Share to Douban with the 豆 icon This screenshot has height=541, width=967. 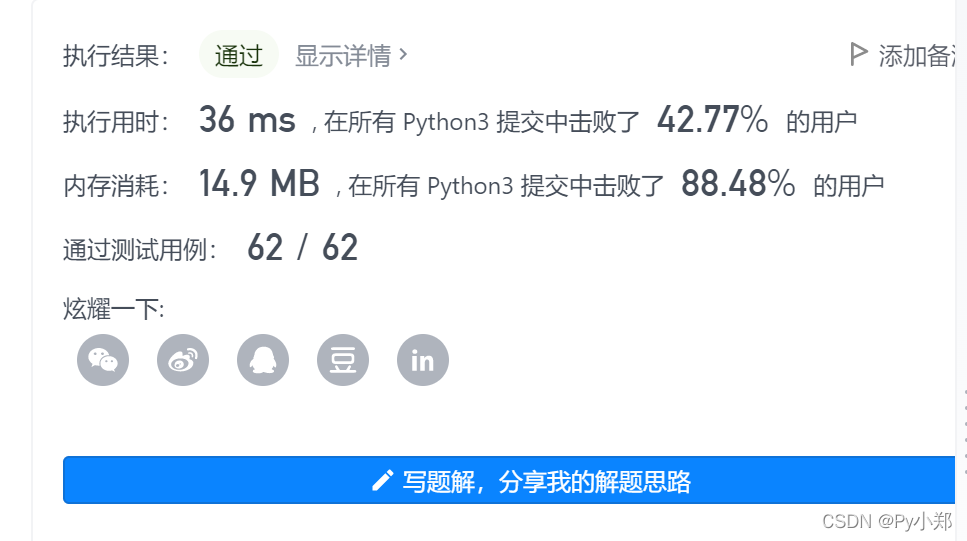click(x=343, y=360)
